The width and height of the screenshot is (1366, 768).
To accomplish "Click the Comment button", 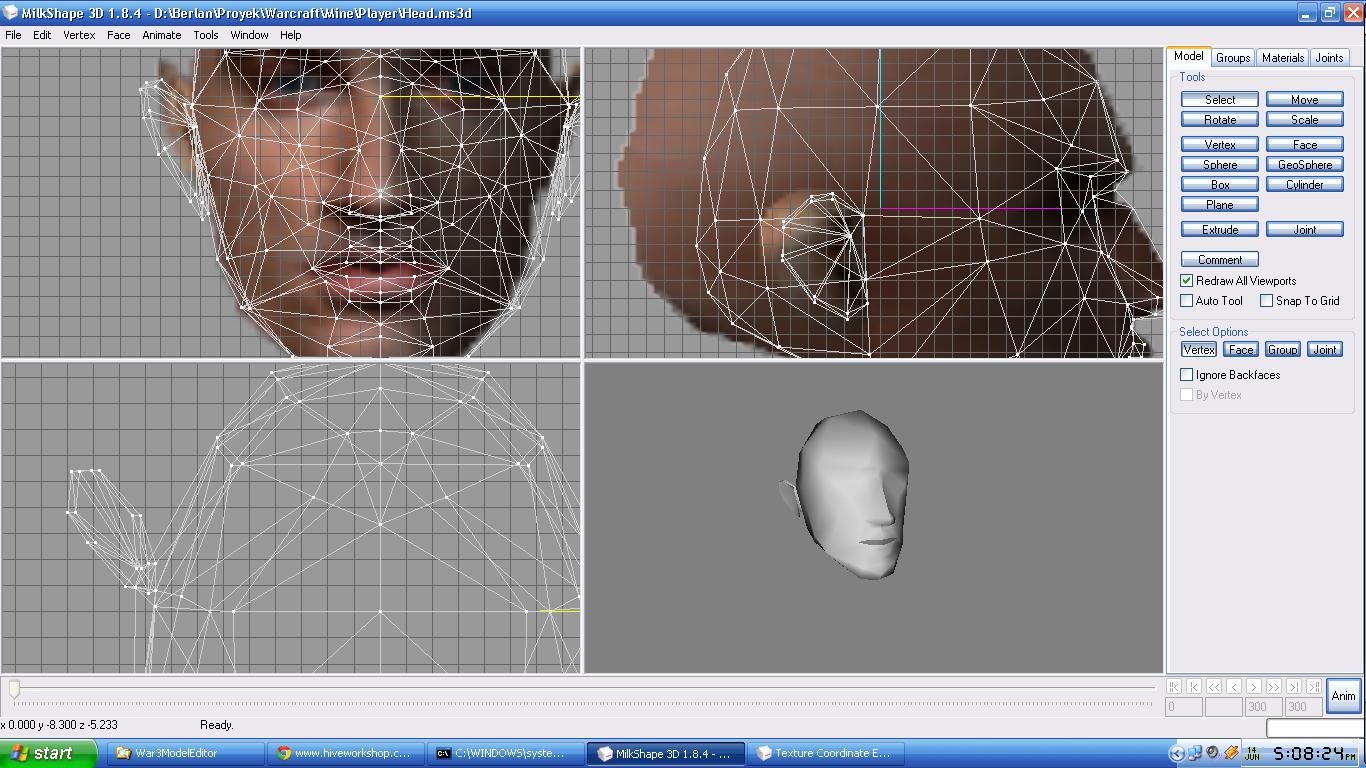I will [1220, 259].
